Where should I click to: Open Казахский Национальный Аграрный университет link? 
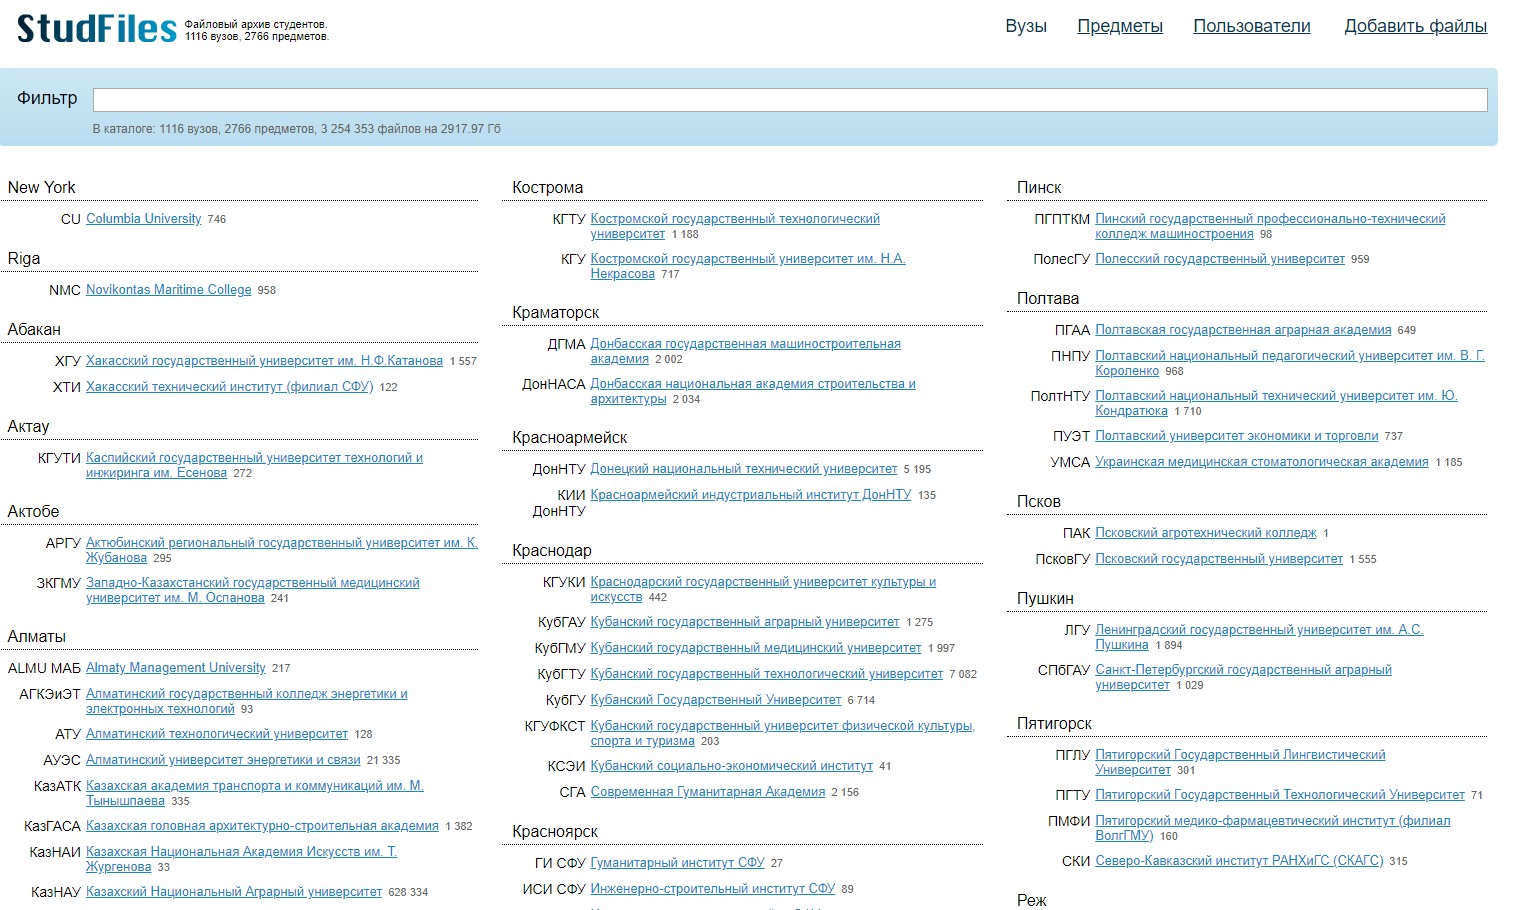[x=234, y=892]
